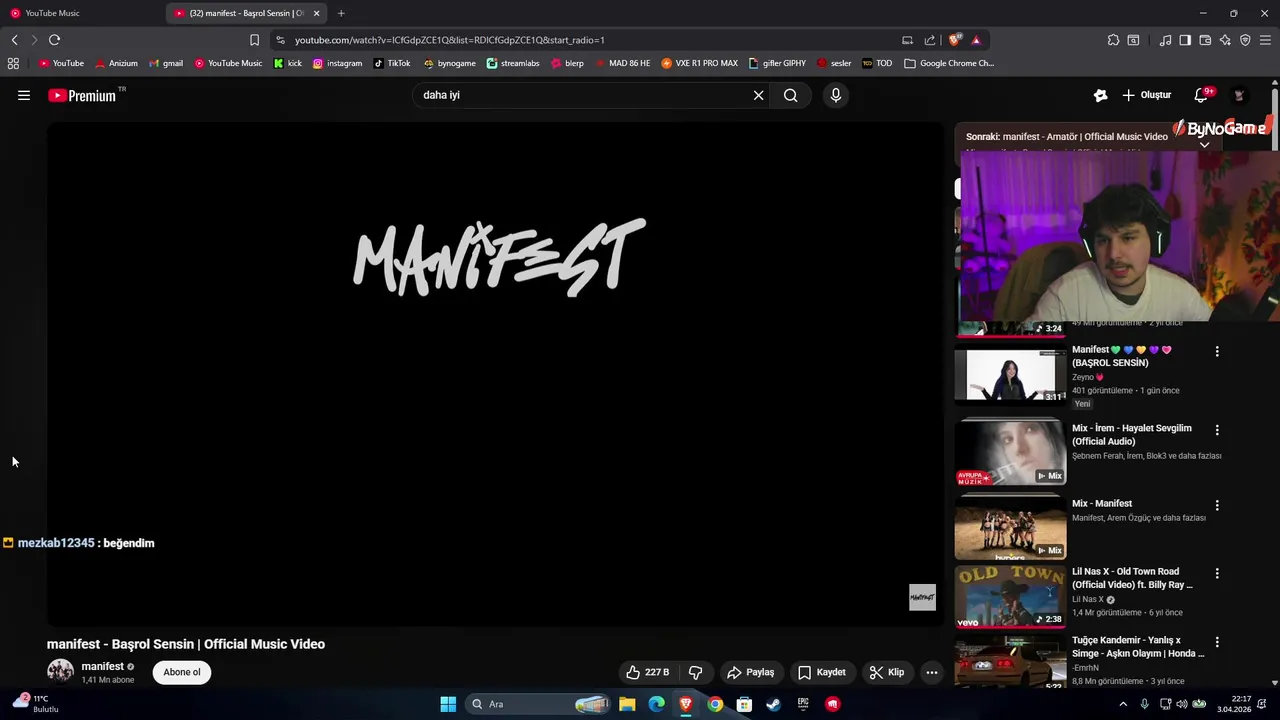Click manifest watermark in video corner
The width and height of the screenshot is (1280, 720).
(x=922, y=597)
